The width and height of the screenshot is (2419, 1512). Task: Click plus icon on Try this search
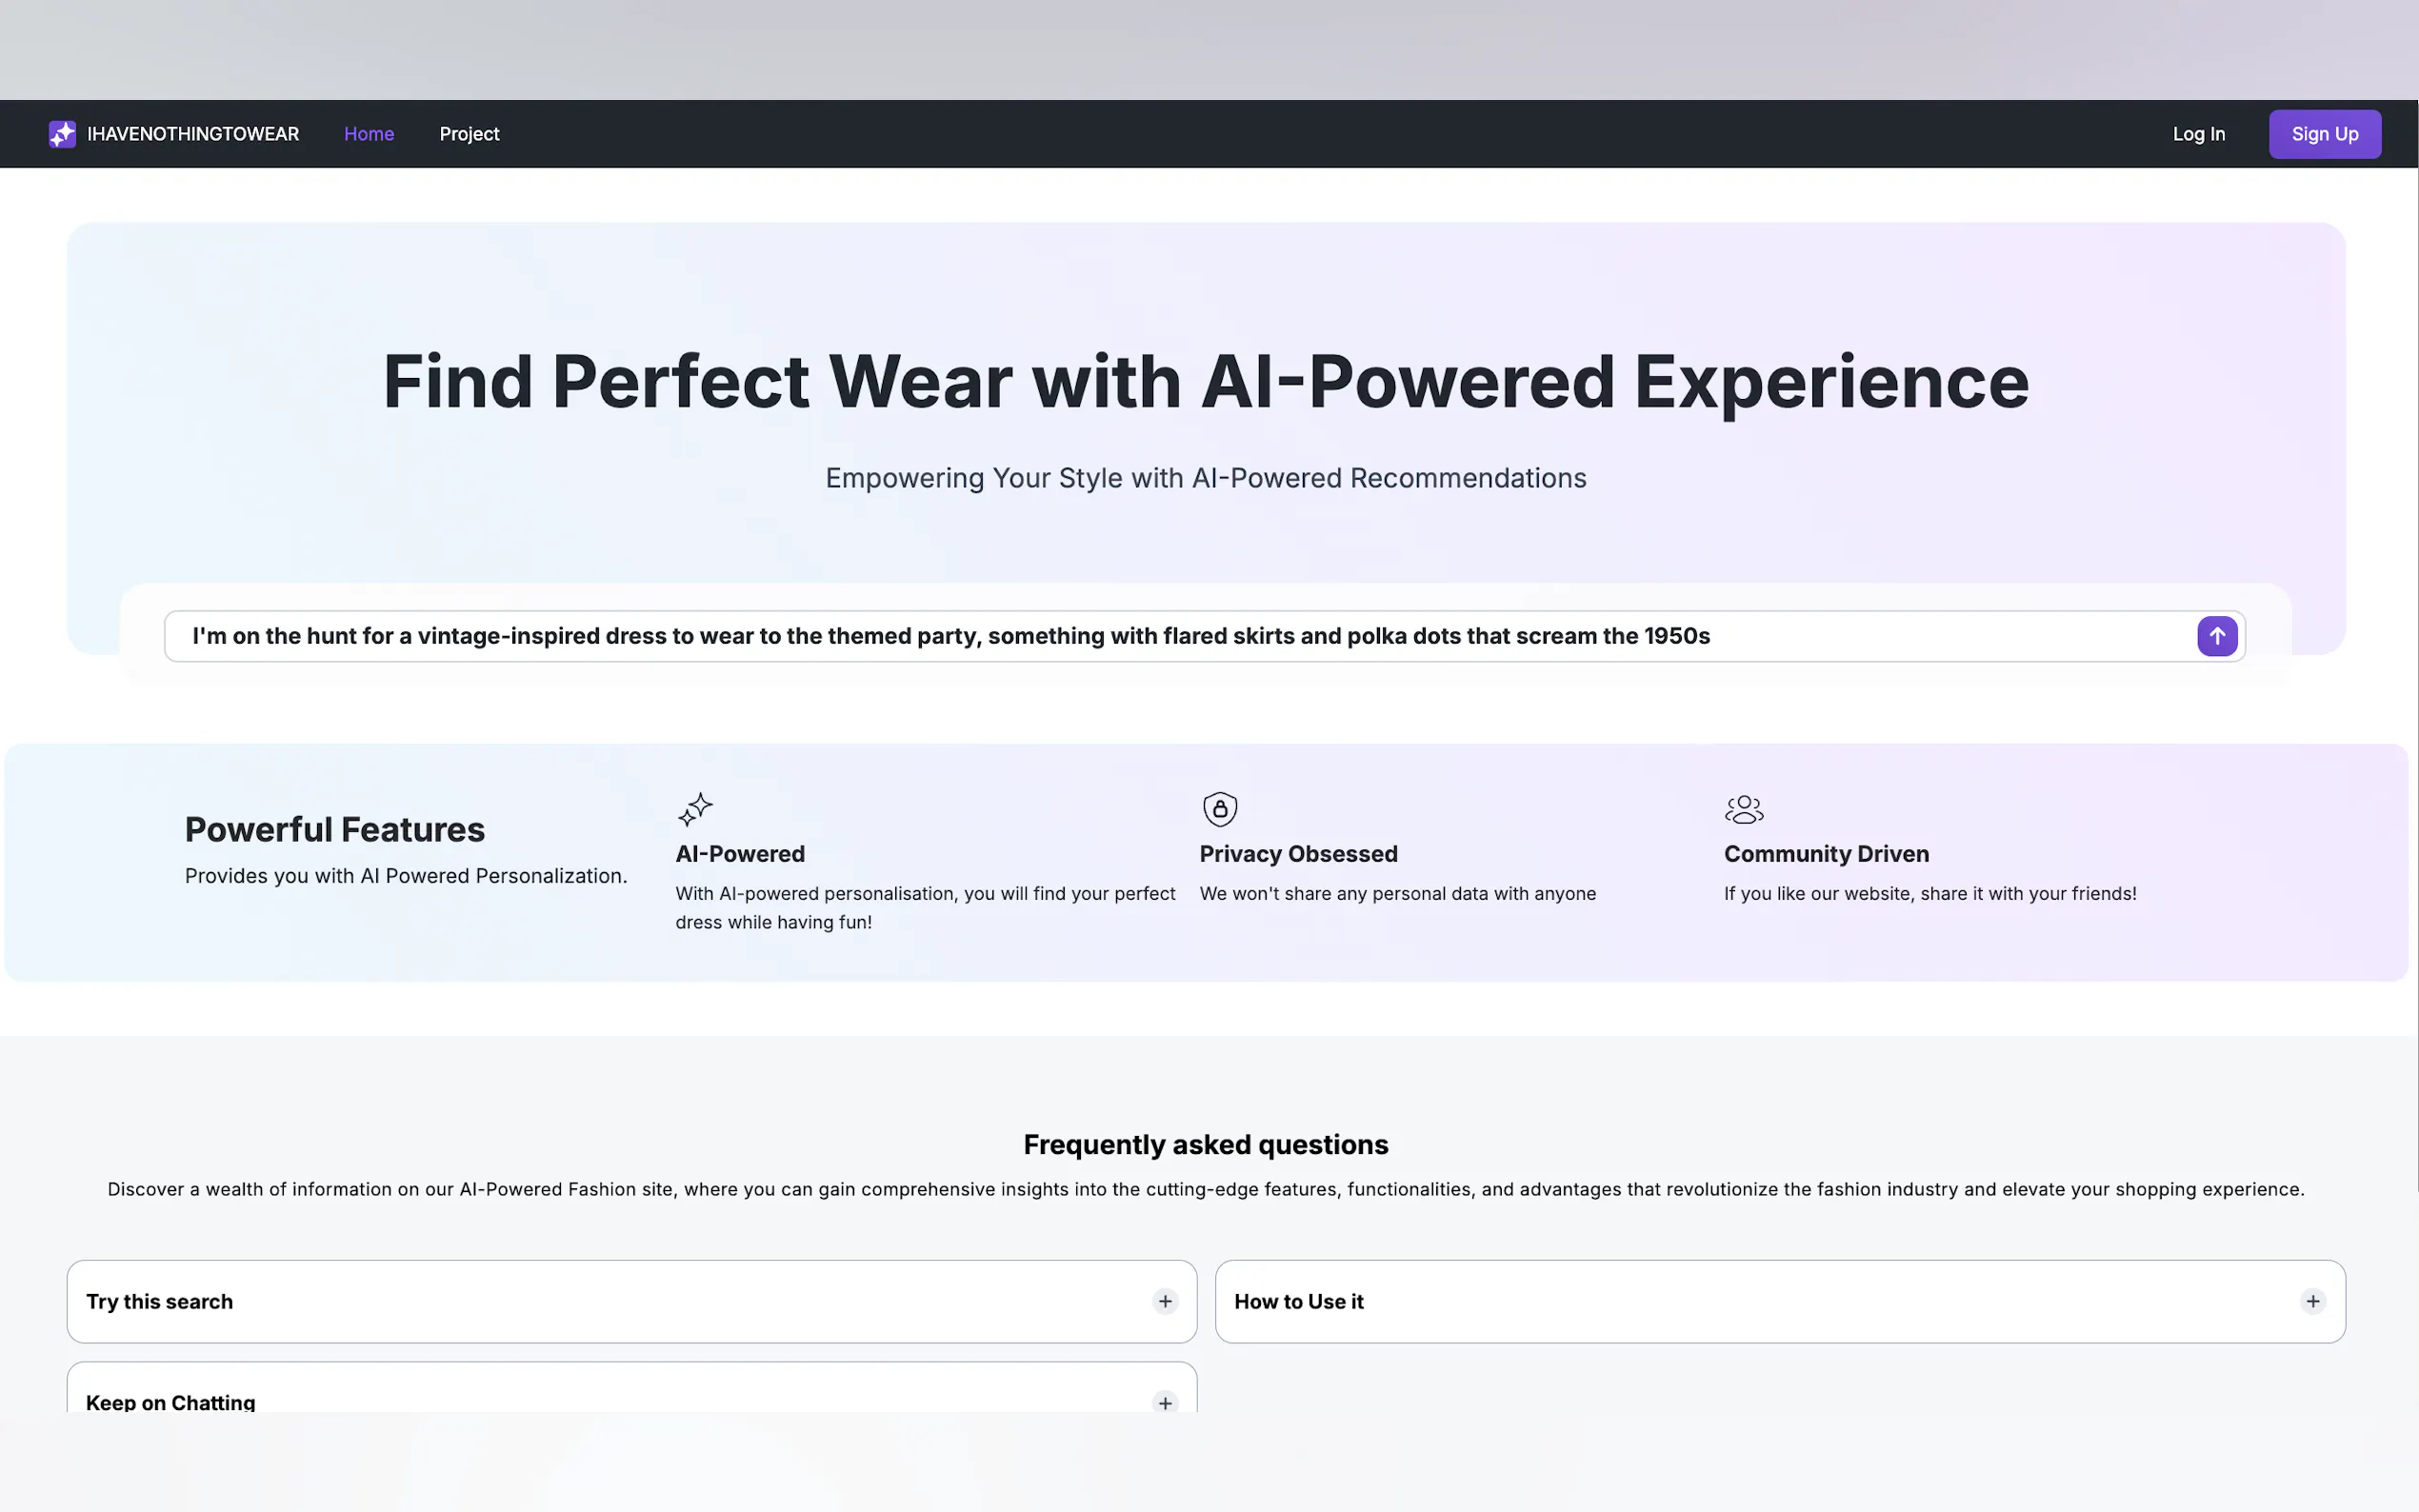pos(1165,1301)
